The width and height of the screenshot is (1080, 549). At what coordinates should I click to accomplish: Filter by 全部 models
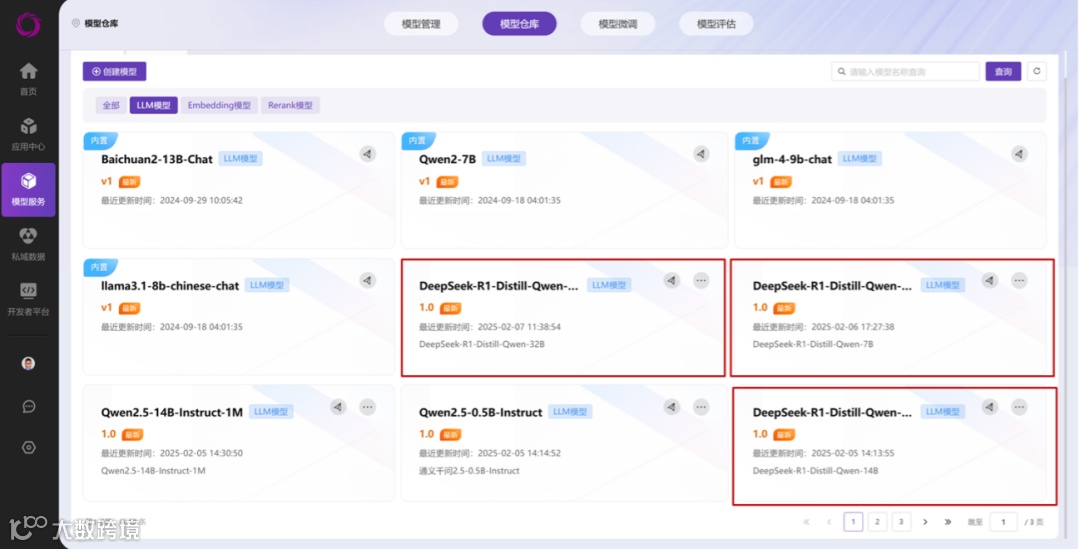click(111, 105)
